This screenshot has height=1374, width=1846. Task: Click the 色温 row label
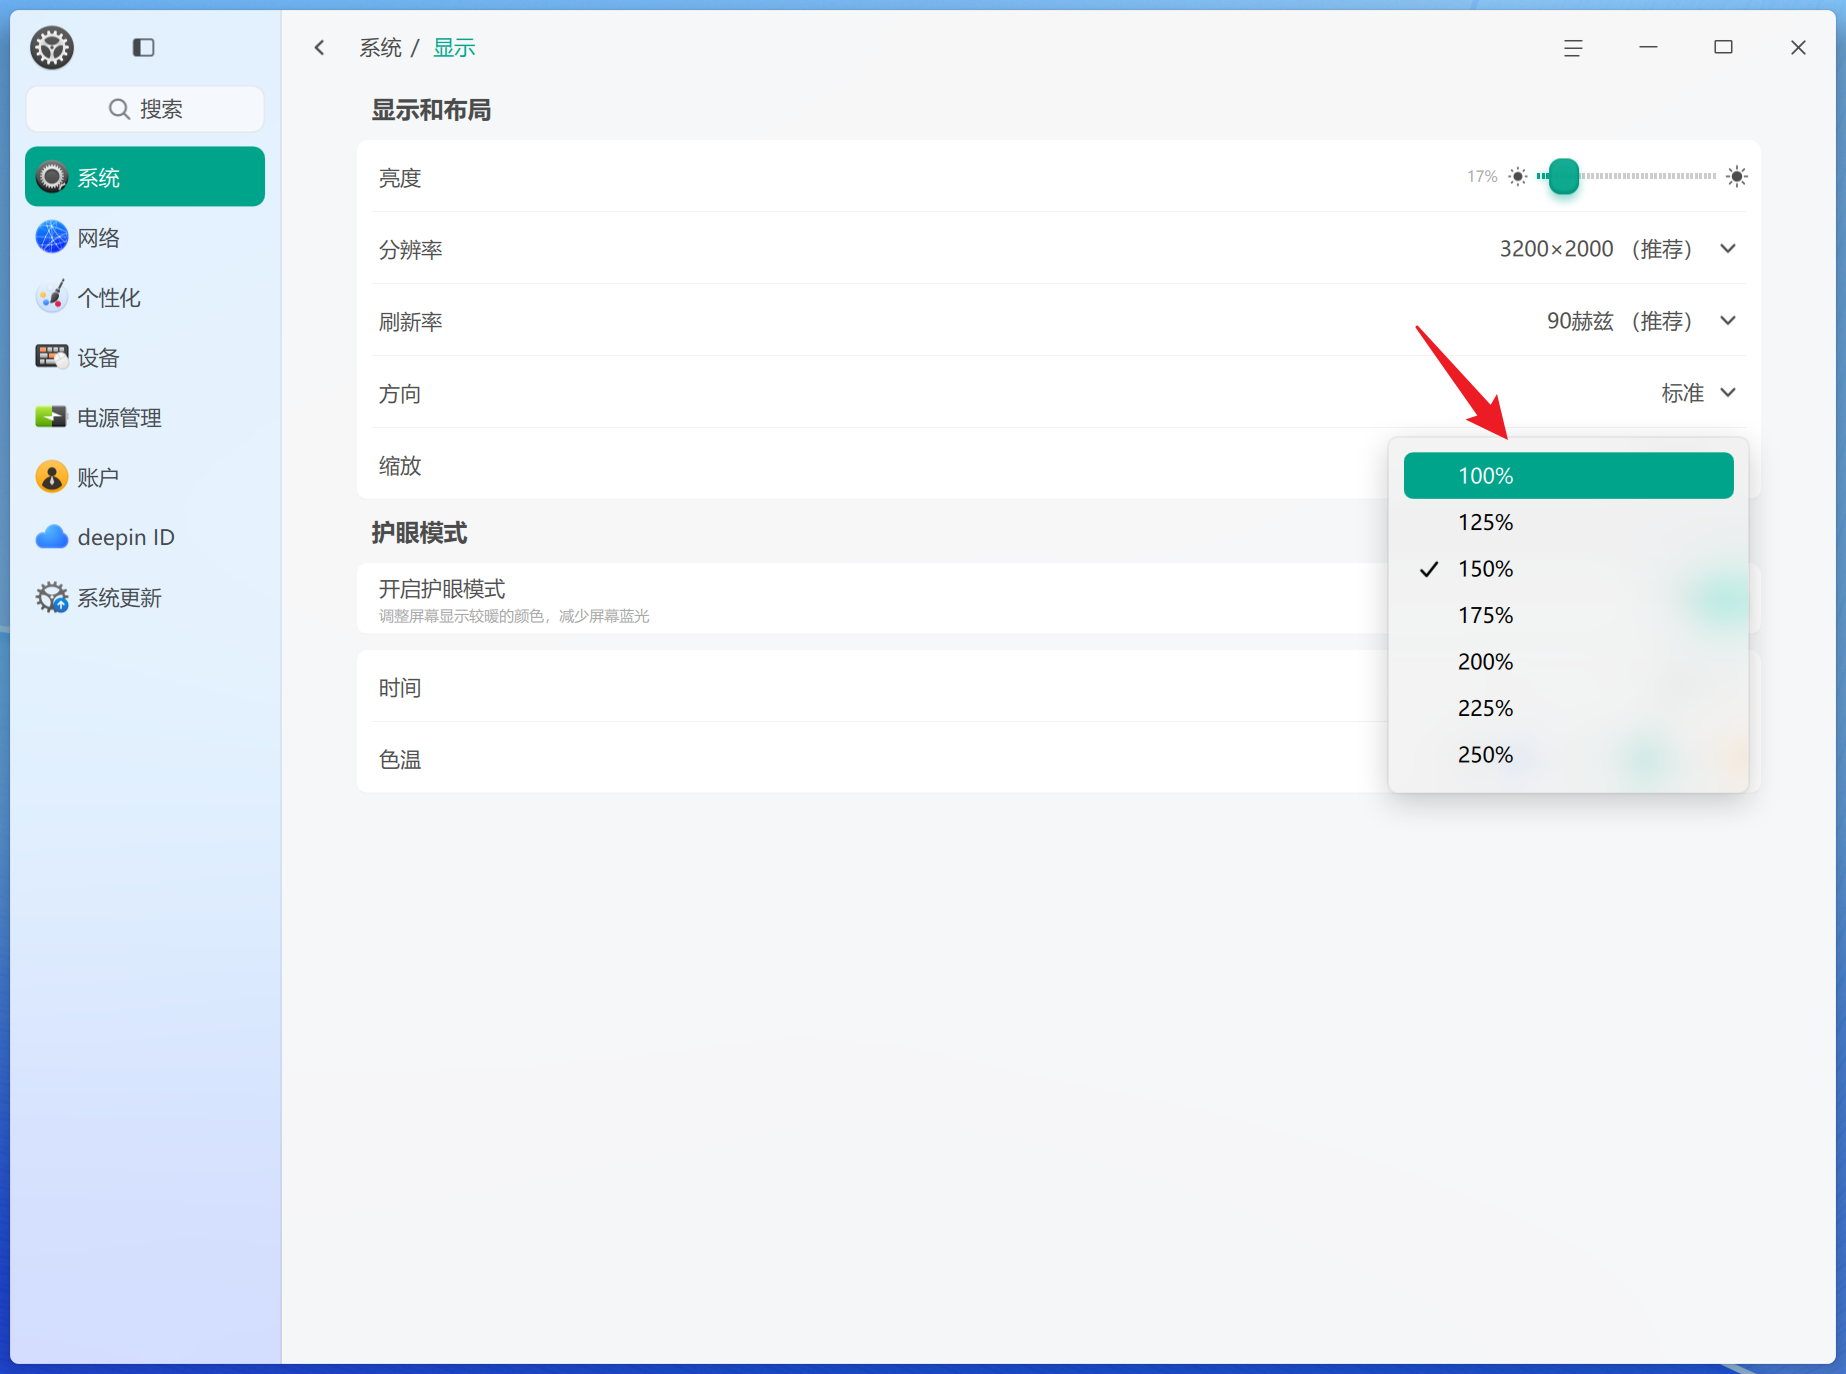[400, 760]
